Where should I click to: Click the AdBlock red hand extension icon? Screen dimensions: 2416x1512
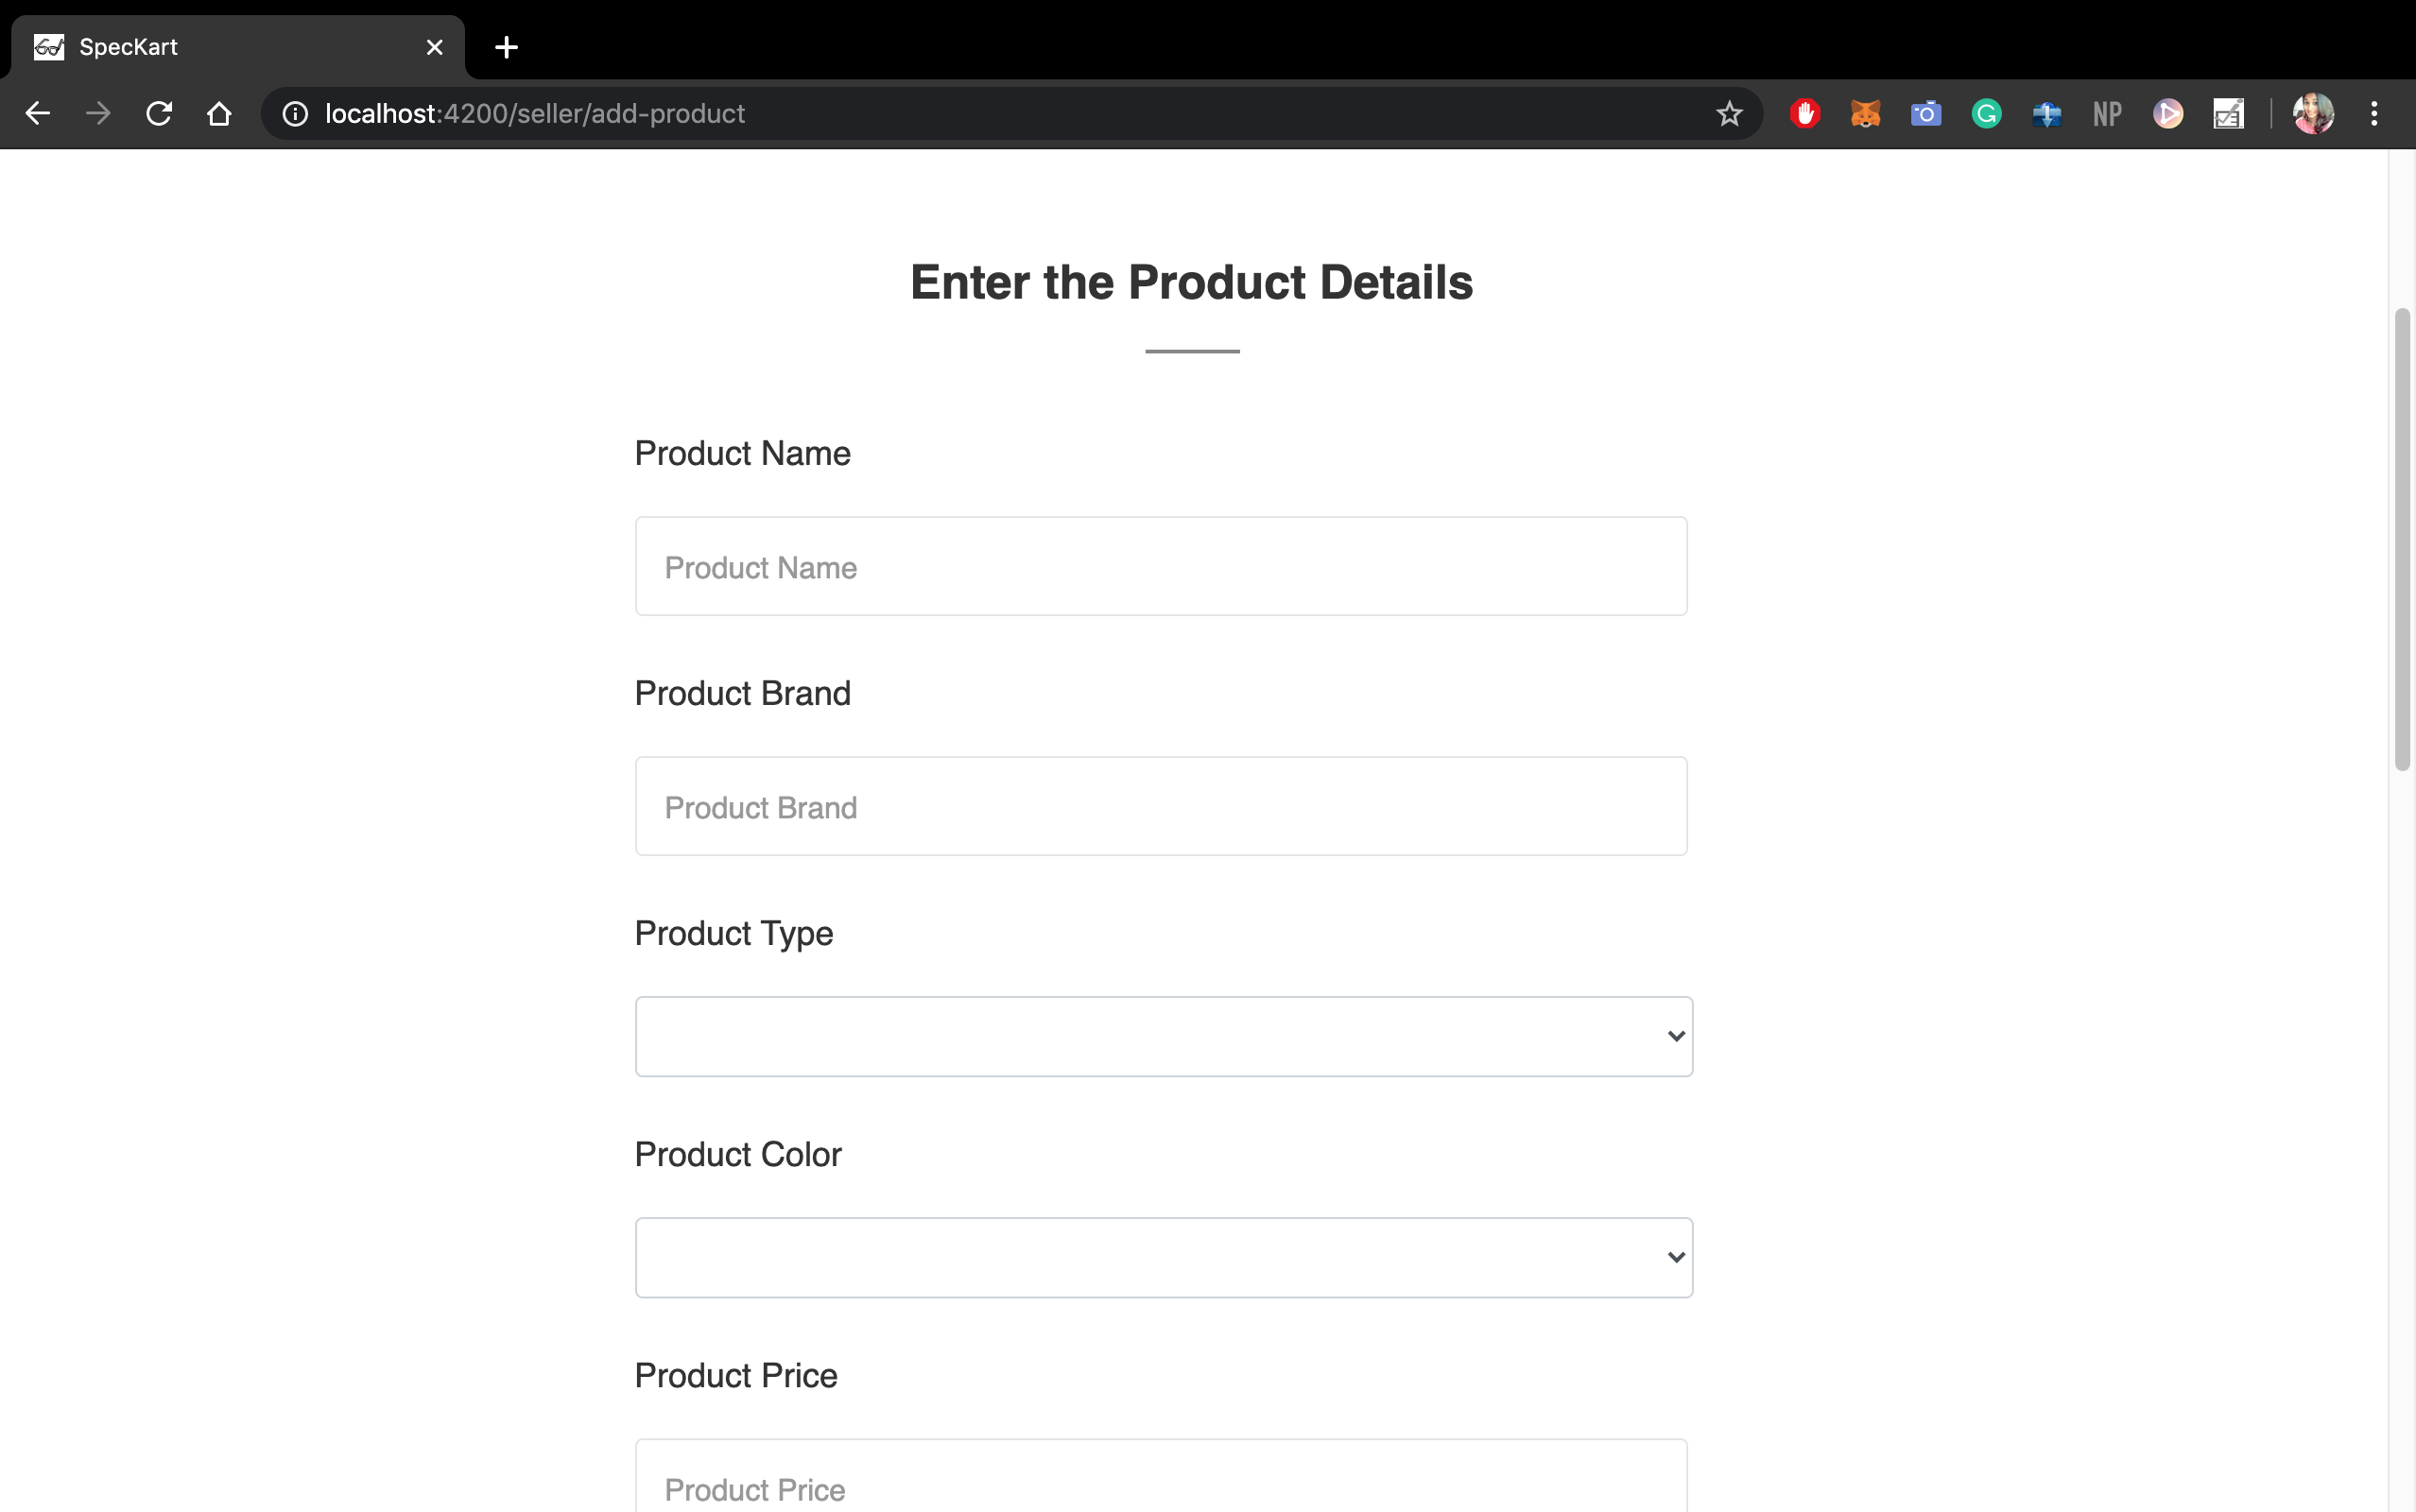click(x=1805, y=114)
